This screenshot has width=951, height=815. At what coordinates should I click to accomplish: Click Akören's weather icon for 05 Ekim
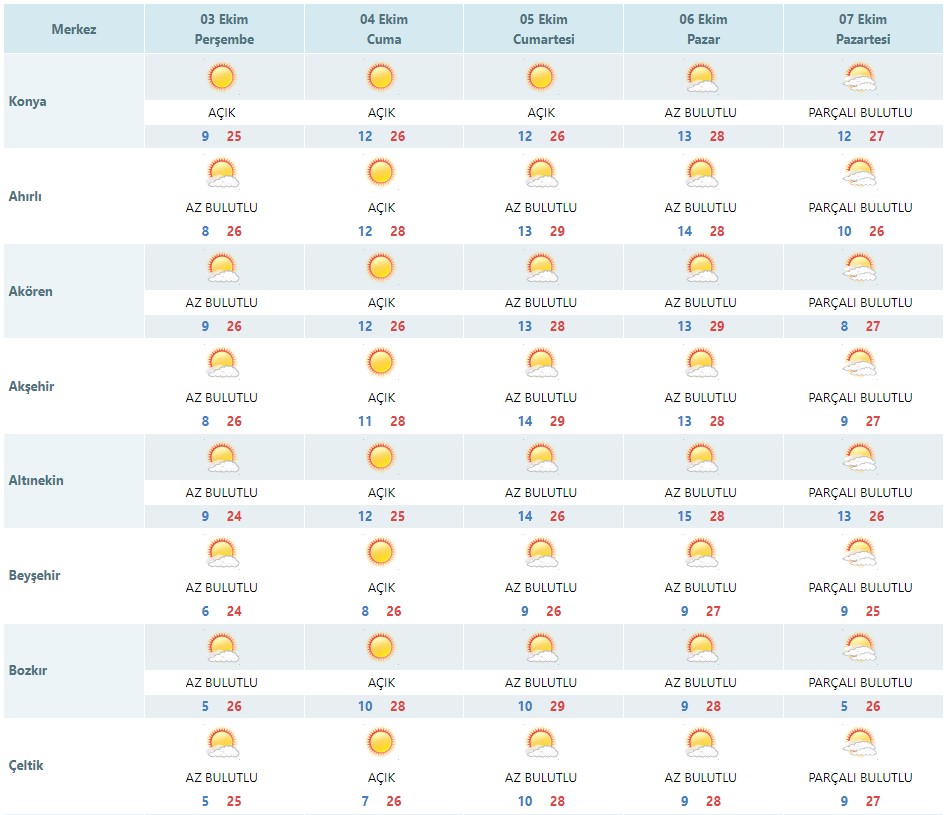[x=541, y=267]
